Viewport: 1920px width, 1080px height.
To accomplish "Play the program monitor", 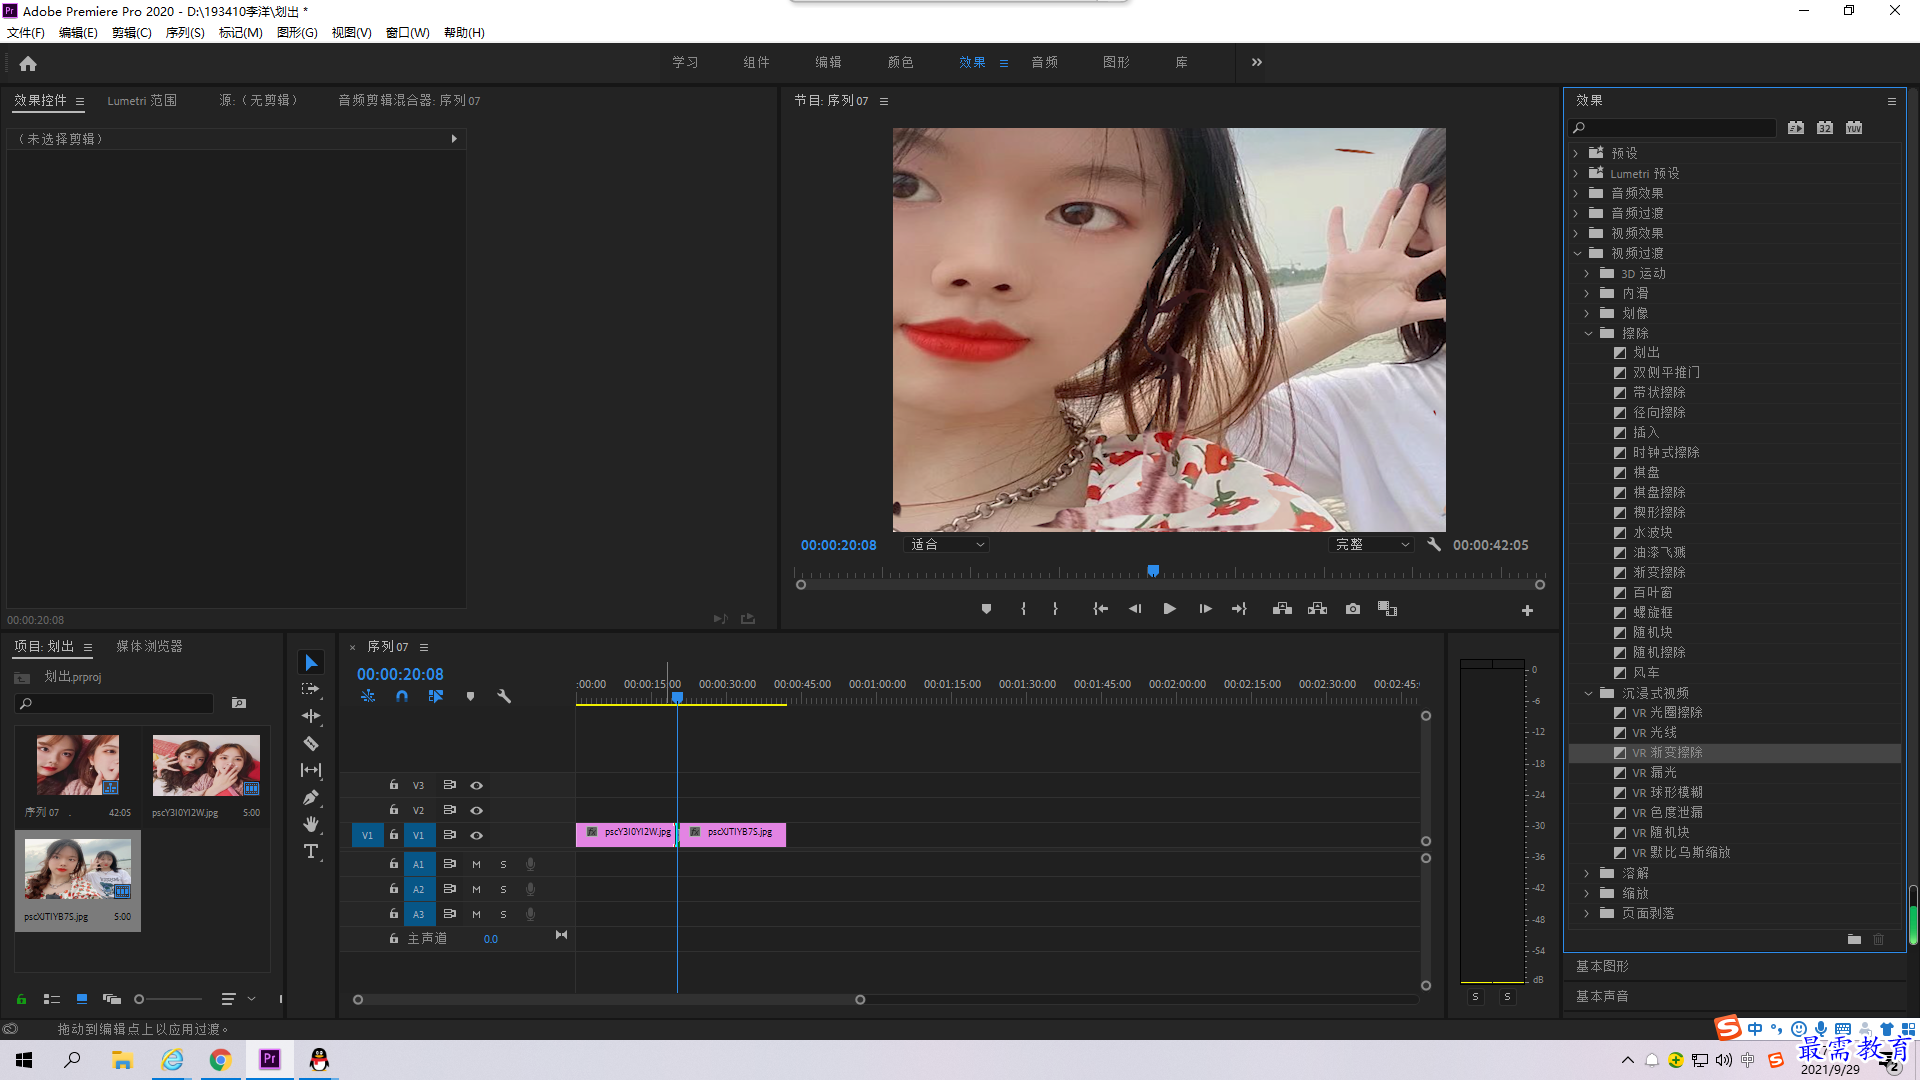I will tap(1170, 609).
